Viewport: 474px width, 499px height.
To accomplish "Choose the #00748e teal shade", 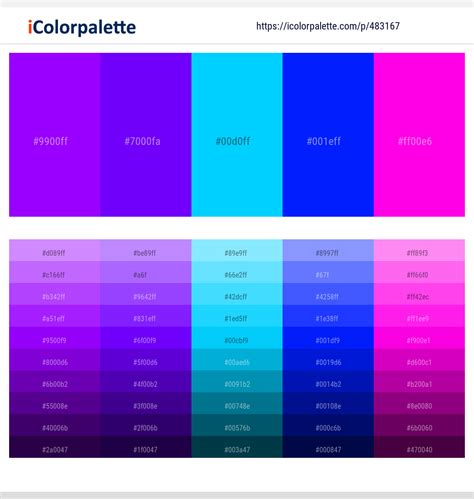I will (x=237, y=403).
